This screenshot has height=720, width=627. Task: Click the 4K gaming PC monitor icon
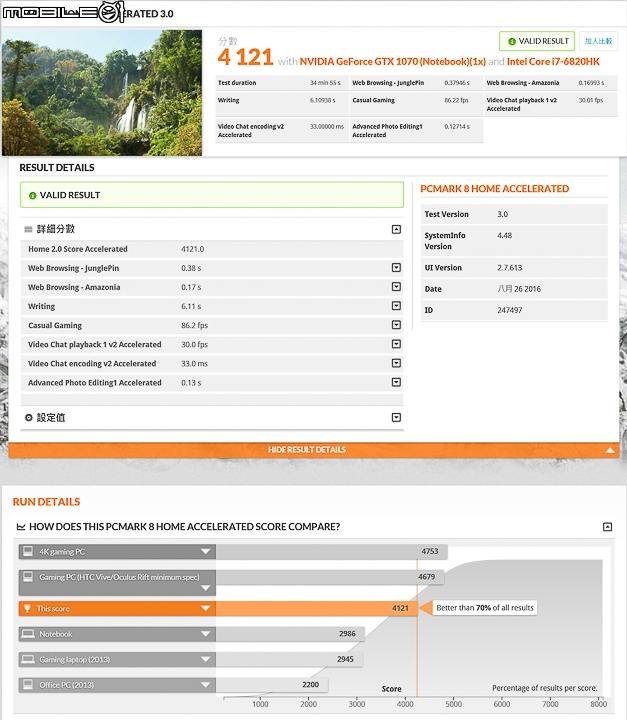pyautogui.click(x=28, y=551)
